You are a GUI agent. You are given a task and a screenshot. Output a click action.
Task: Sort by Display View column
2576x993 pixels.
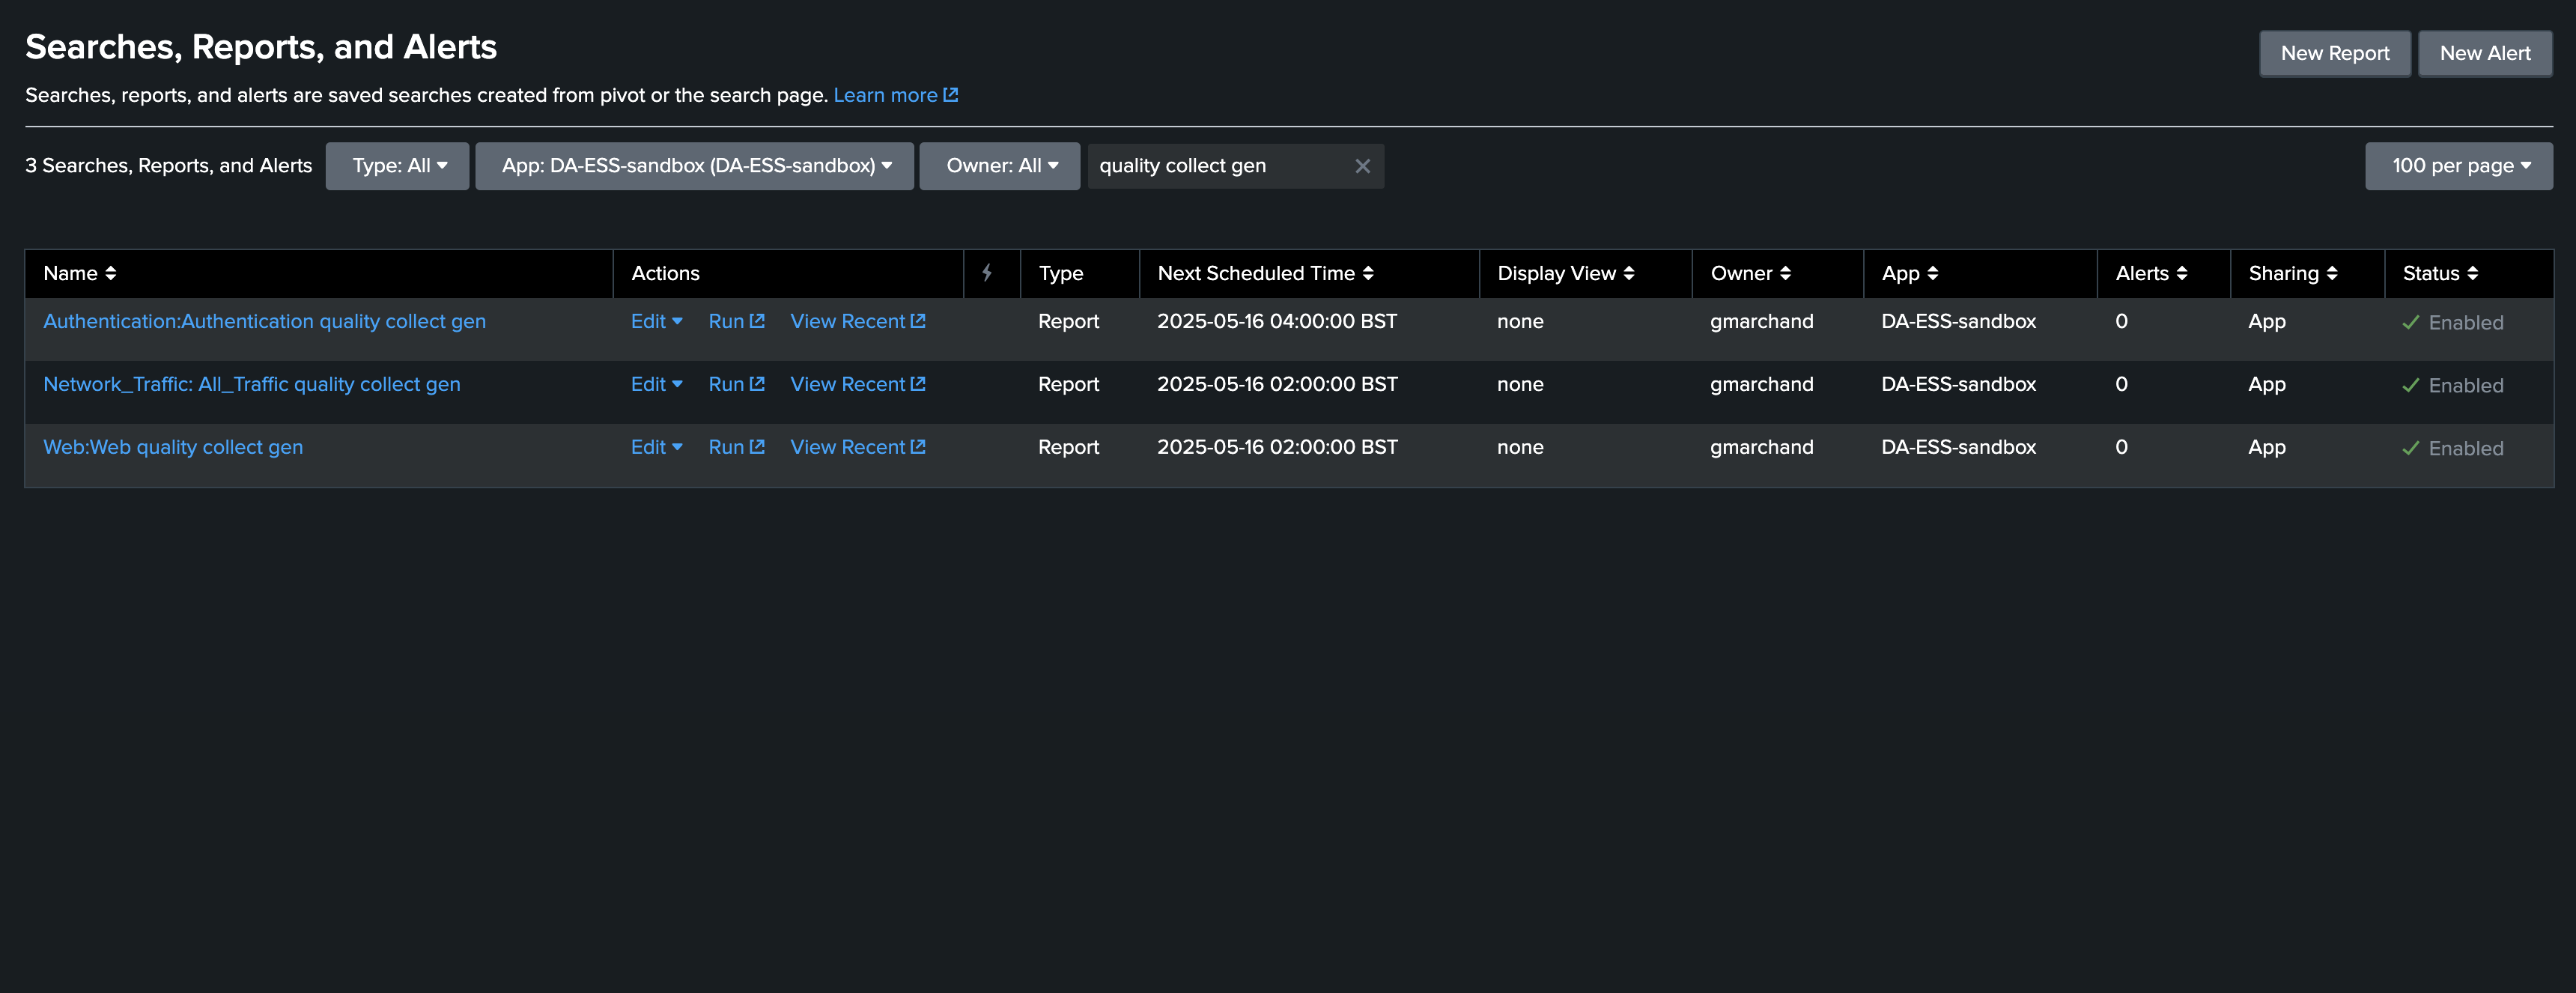(x=1565, y=274)
